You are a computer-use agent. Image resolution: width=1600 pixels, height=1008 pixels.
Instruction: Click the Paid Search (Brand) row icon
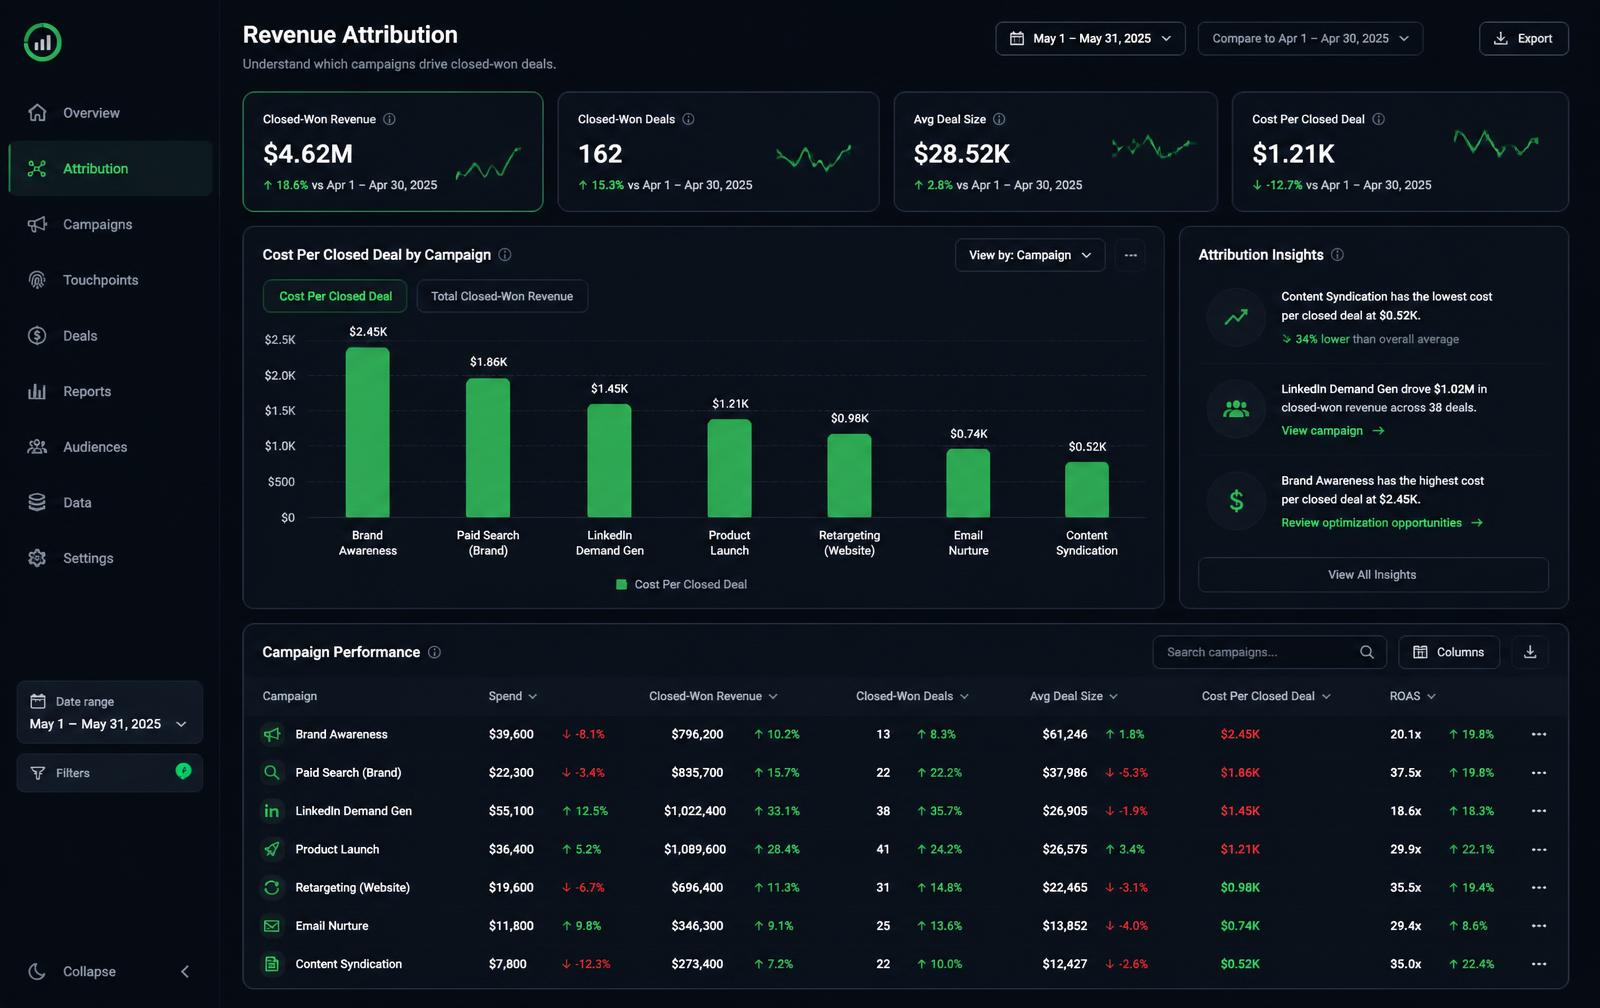pyautogui.click(x=272, y=772)
